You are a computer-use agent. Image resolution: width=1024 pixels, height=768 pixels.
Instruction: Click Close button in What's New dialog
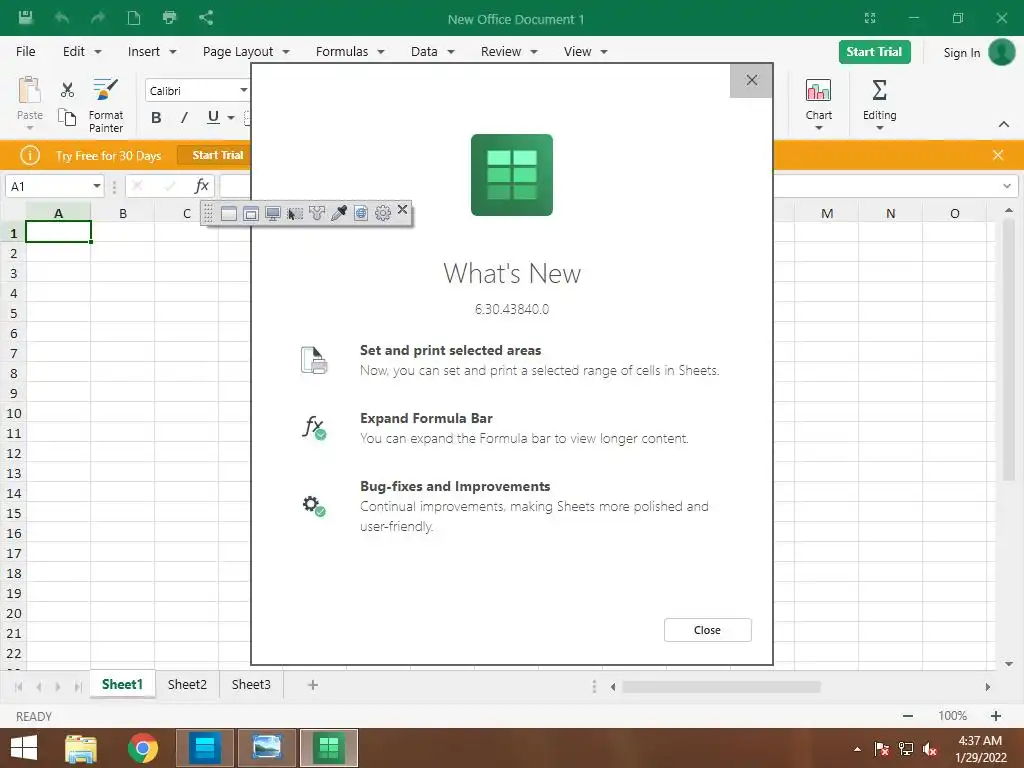[x=707, y=630]
